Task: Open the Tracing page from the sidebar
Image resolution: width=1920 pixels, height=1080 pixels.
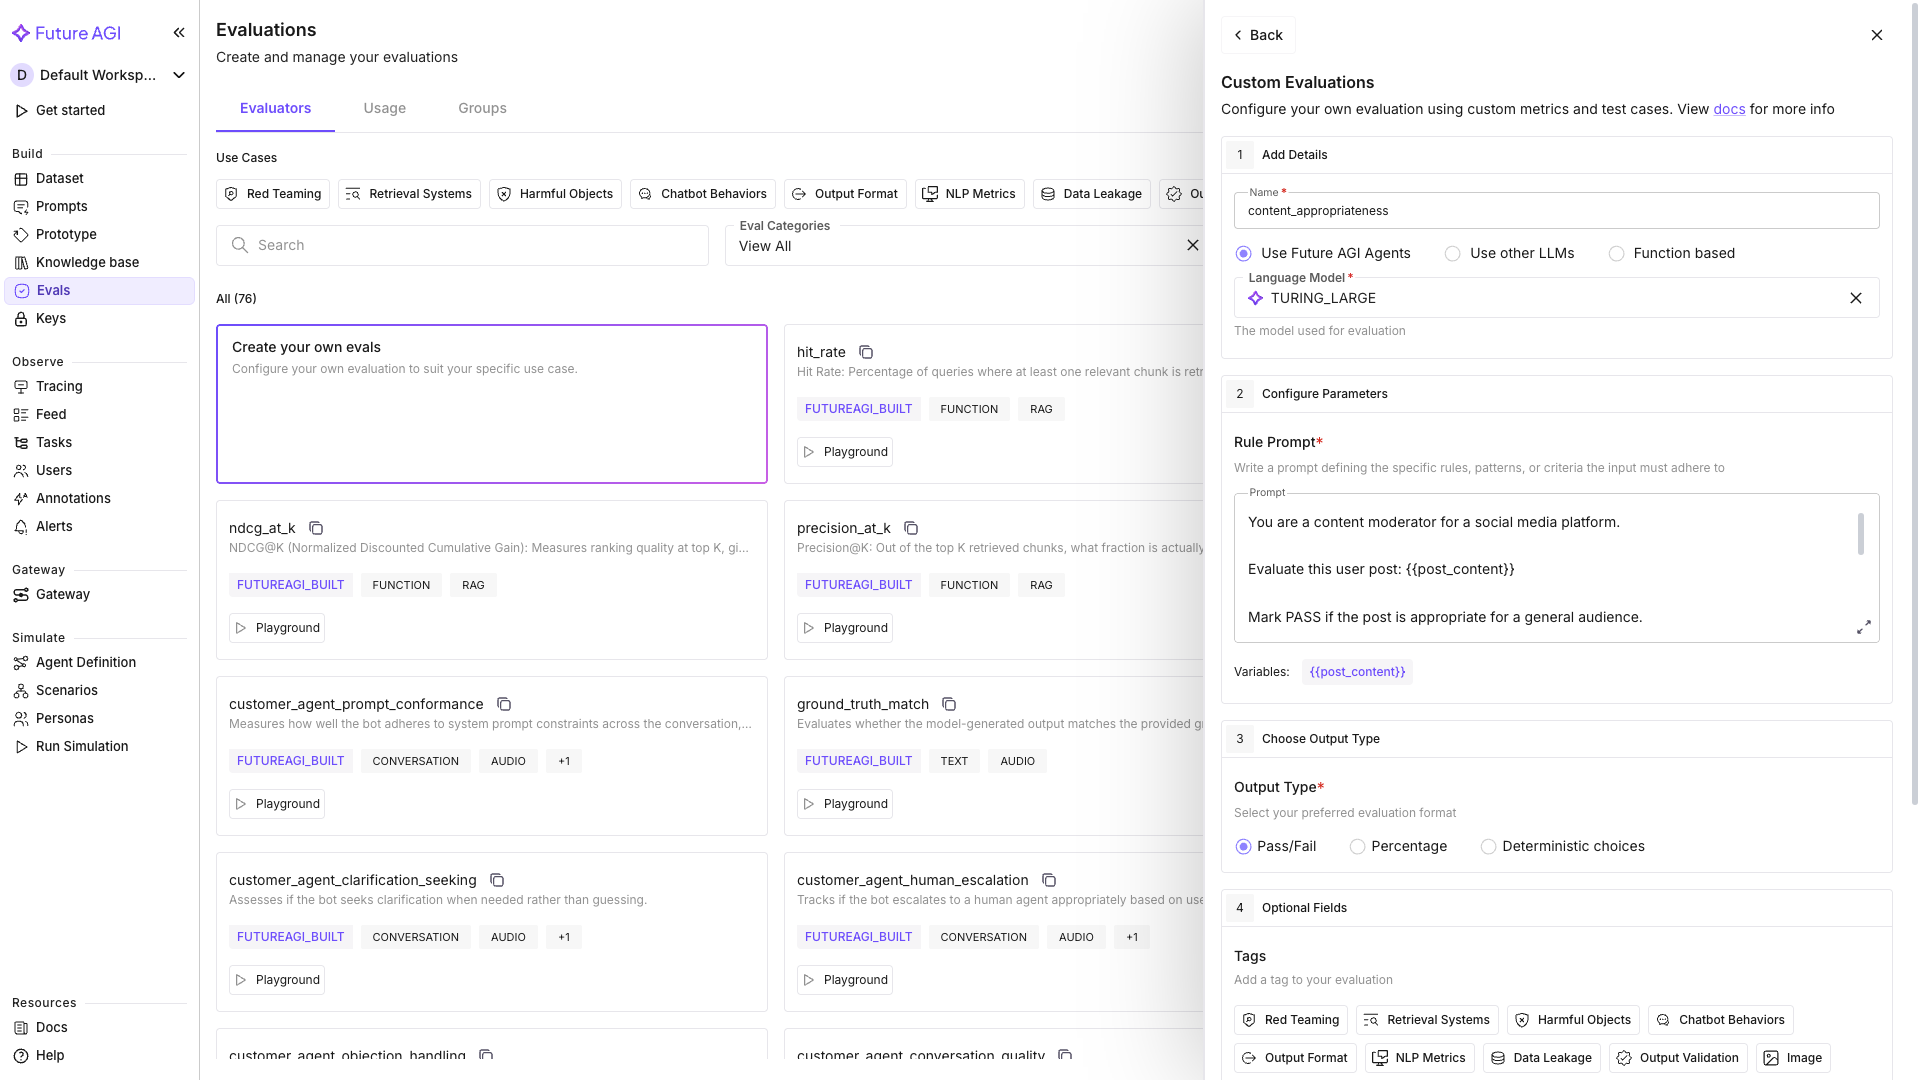Action: click(59, 386)
